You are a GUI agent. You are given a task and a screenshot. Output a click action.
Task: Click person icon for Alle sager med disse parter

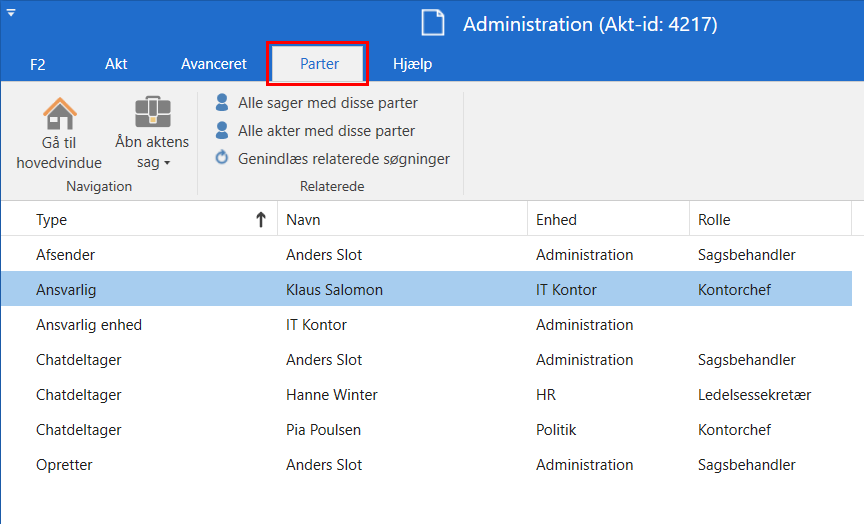click(222, 102)
